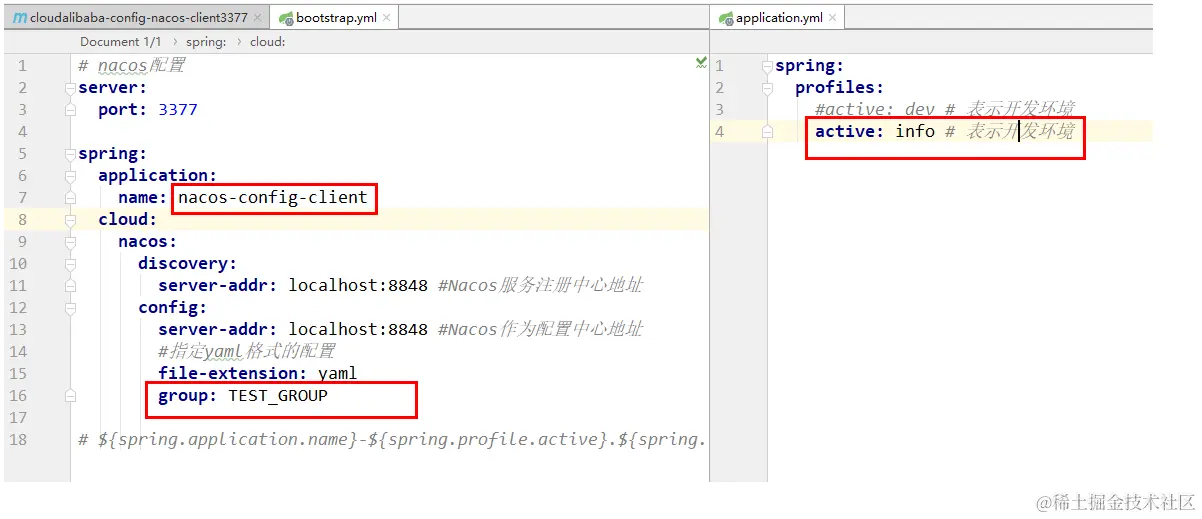
Task: Click the fold marker on the 'port: 3377' line
Action: tap(70, 110)
